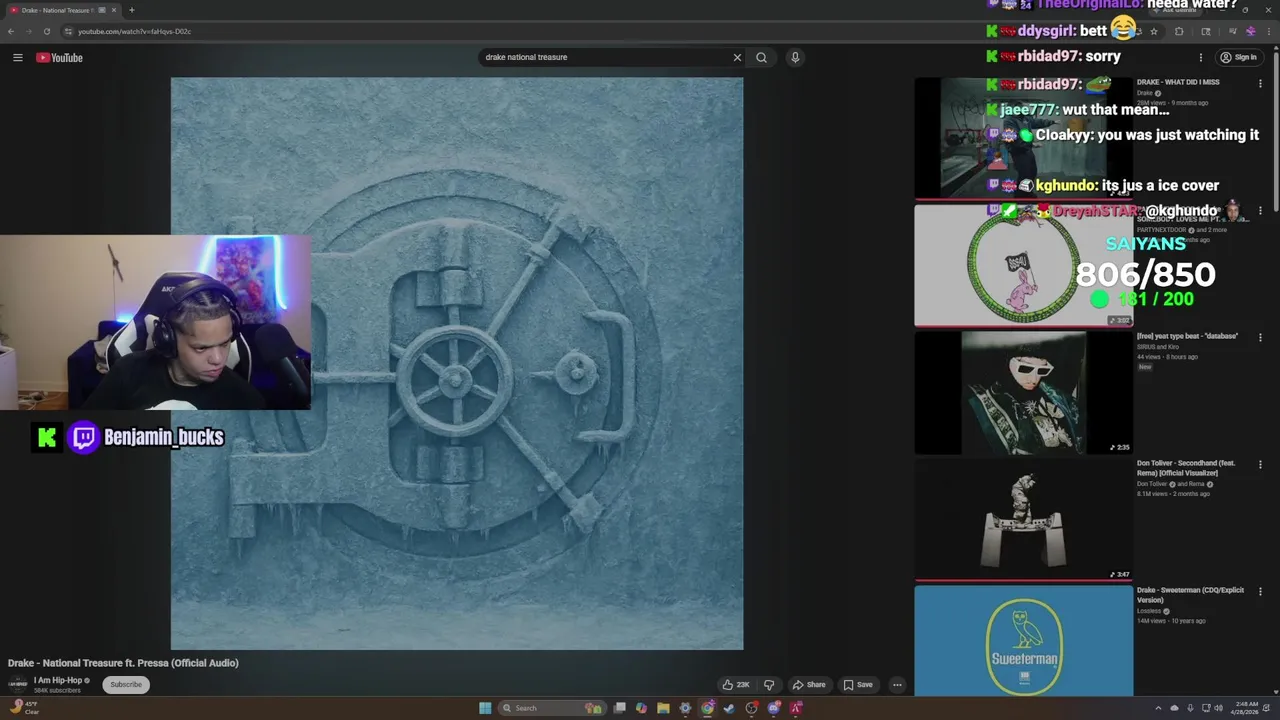Open more actions ellipsis under the video
Image resolution: width=1280 pixels, height=720 pixels.
[897, 685]
